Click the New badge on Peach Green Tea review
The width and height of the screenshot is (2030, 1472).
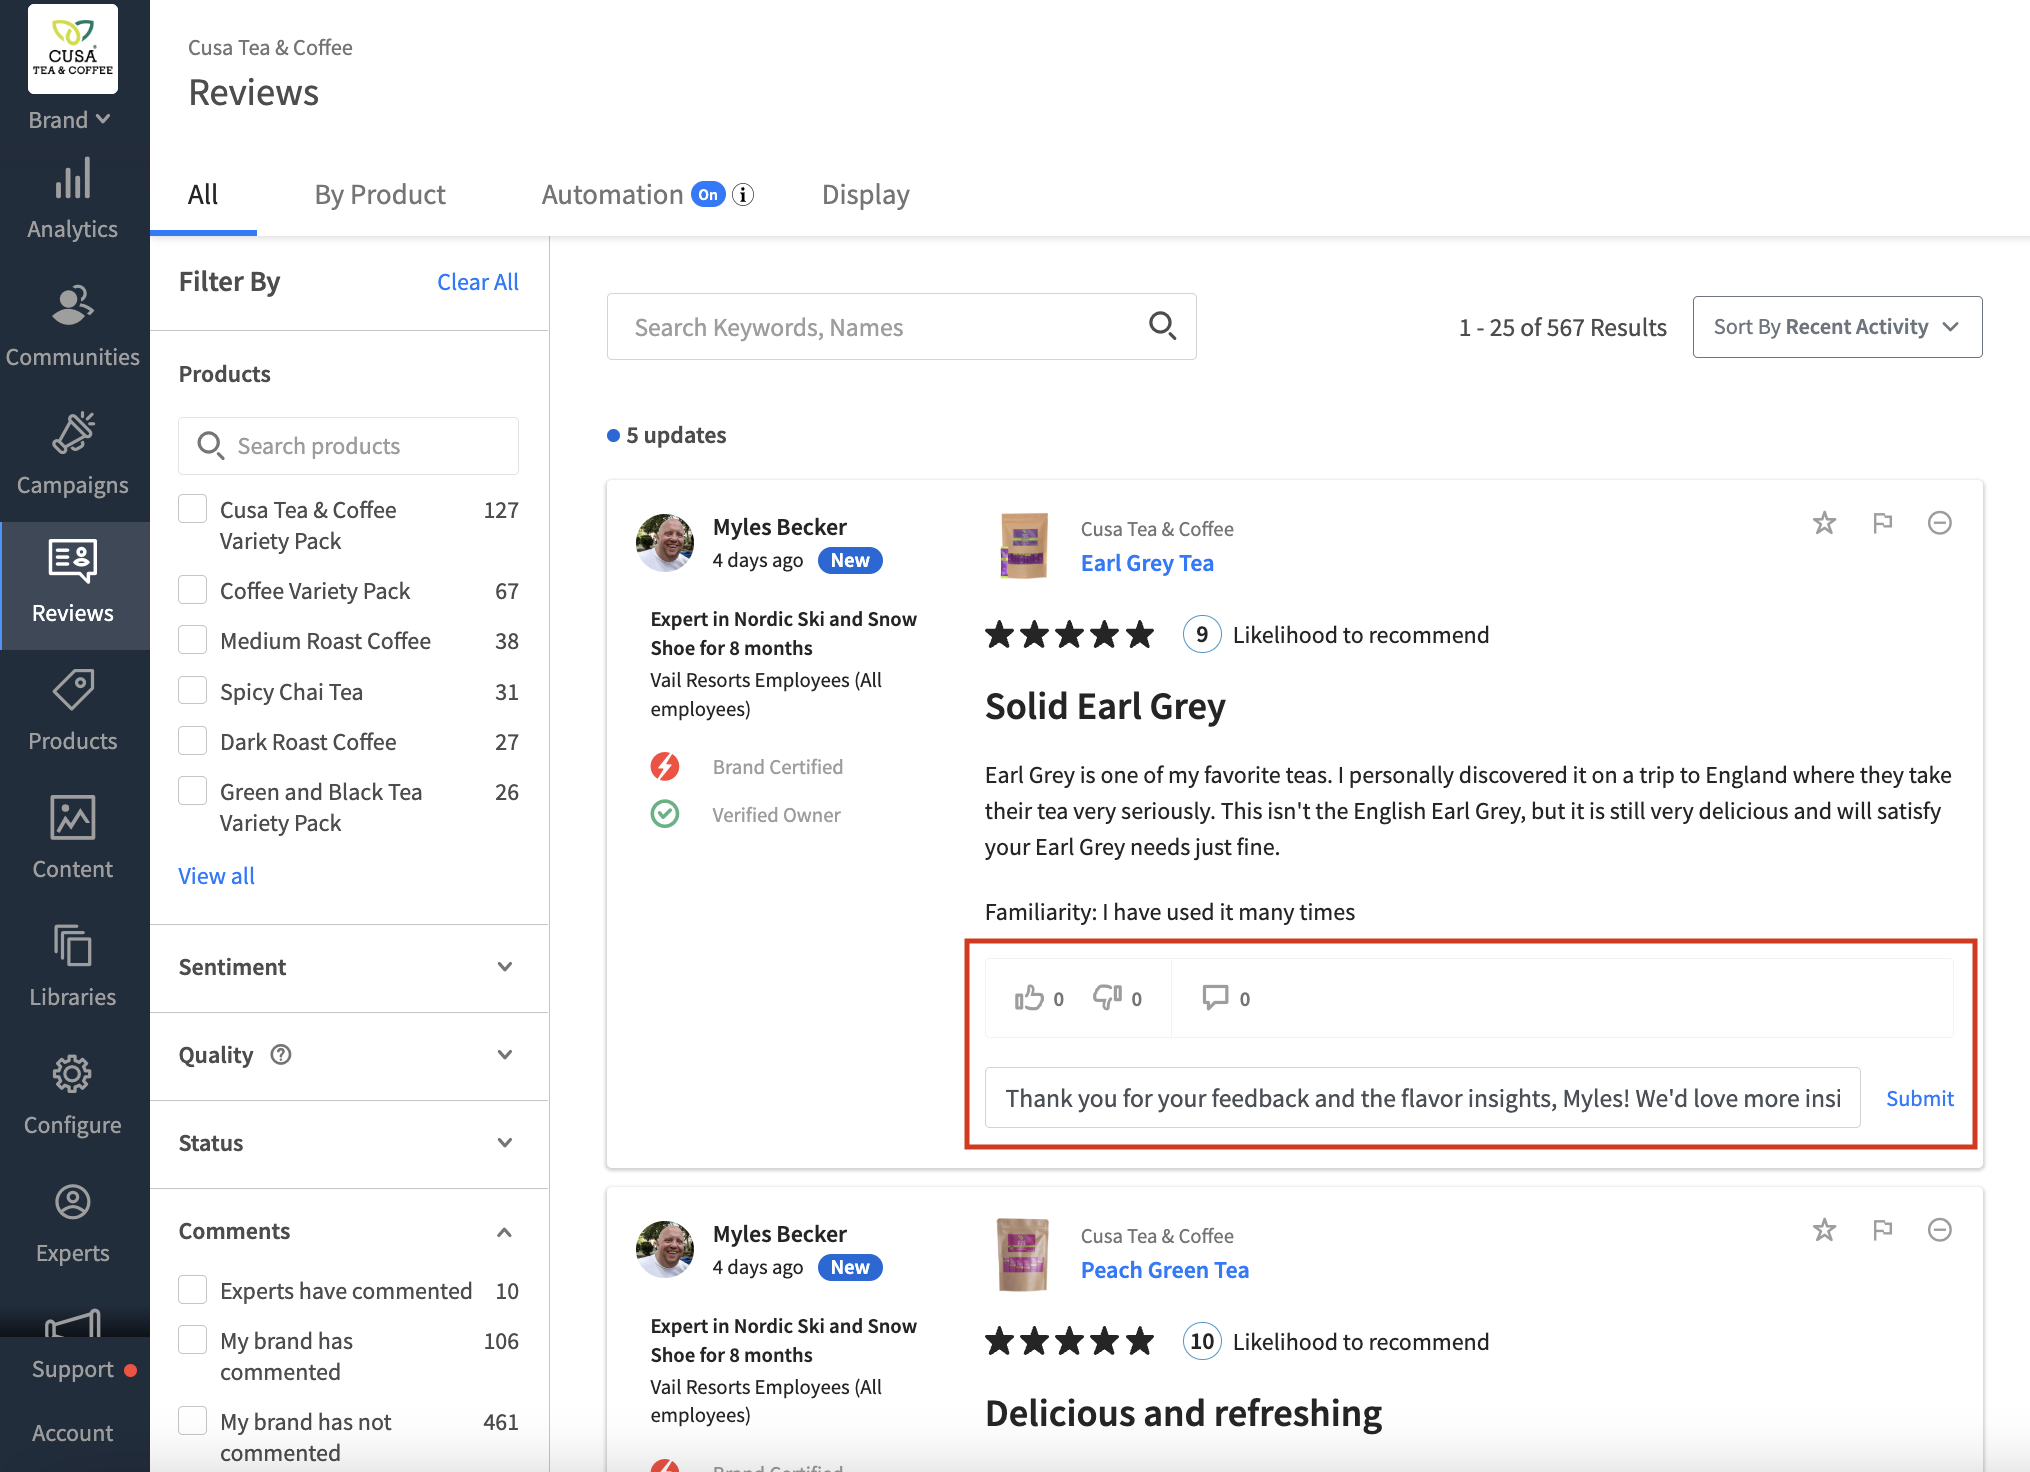point(850,1268)
